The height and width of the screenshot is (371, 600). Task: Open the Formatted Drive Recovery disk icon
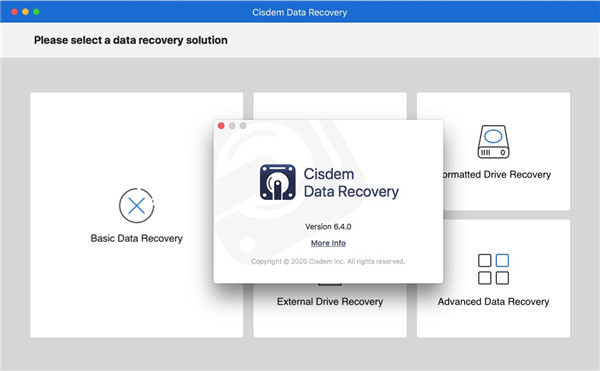click(493, 142)
